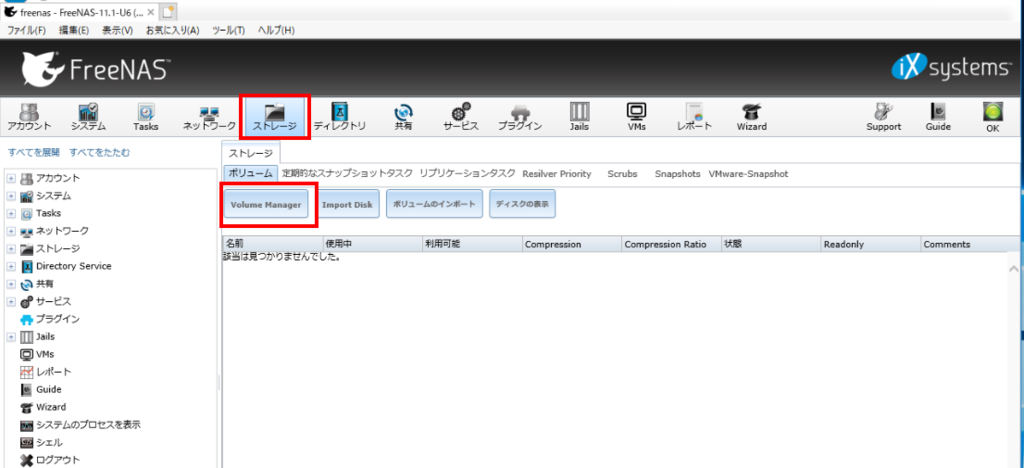Select プラグイン in the sidebar tree
The height and width of the screenshot is (468, 1024).
pos(50,319)
